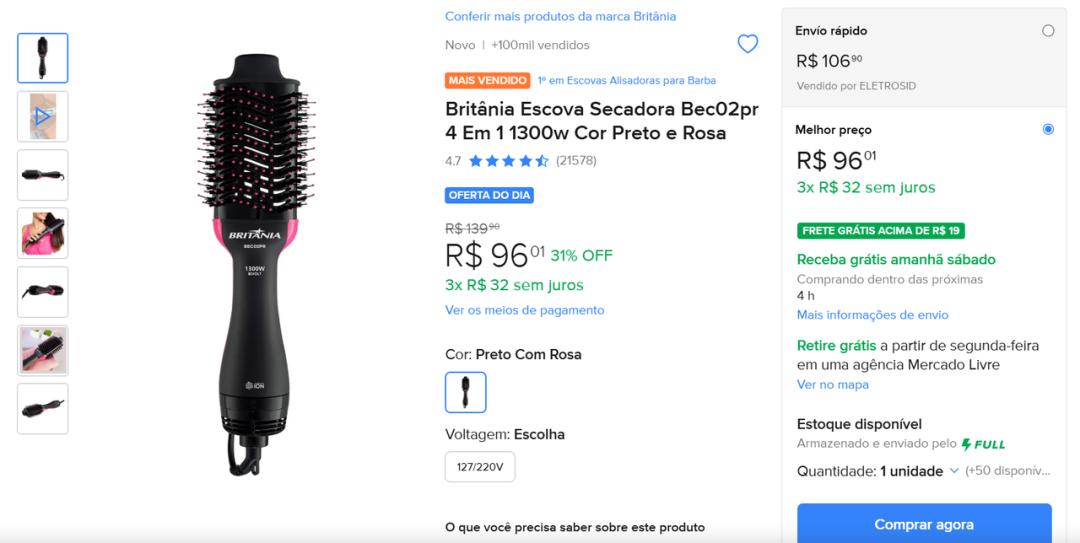Click the star rating icons
Image resolution: width=1080 pixels, height=543 pixels.
pyautogui.click(x=508, y=161)
